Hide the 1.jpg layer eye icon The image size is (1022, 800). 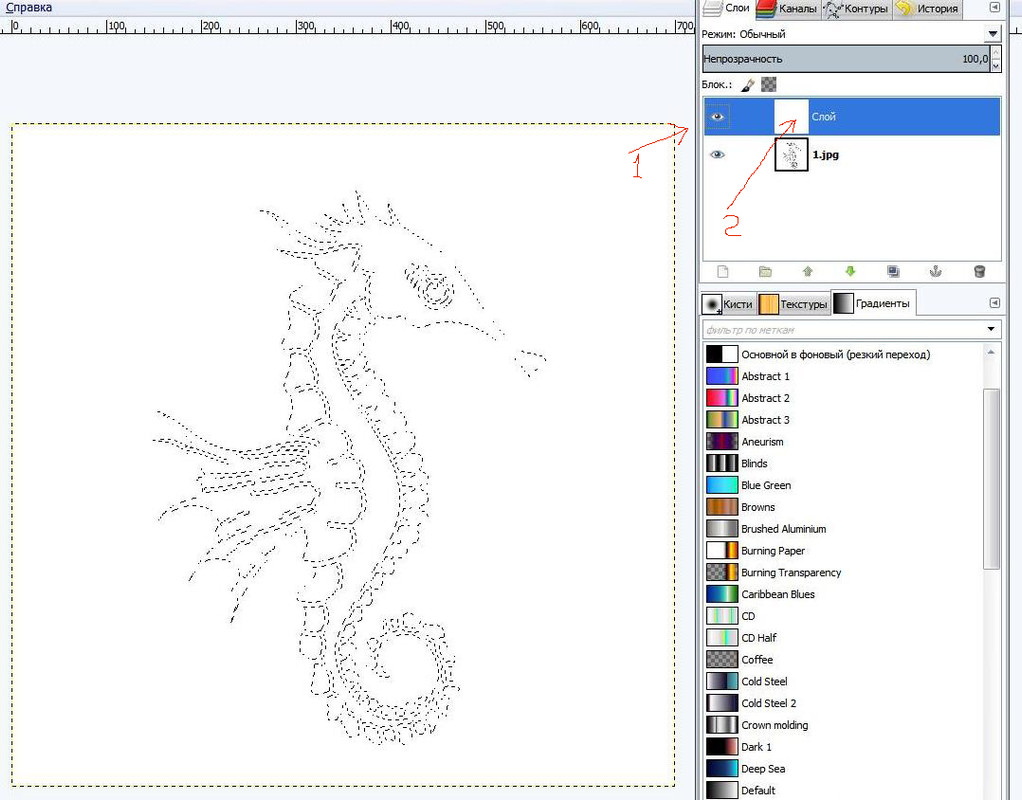click(717, 155)
